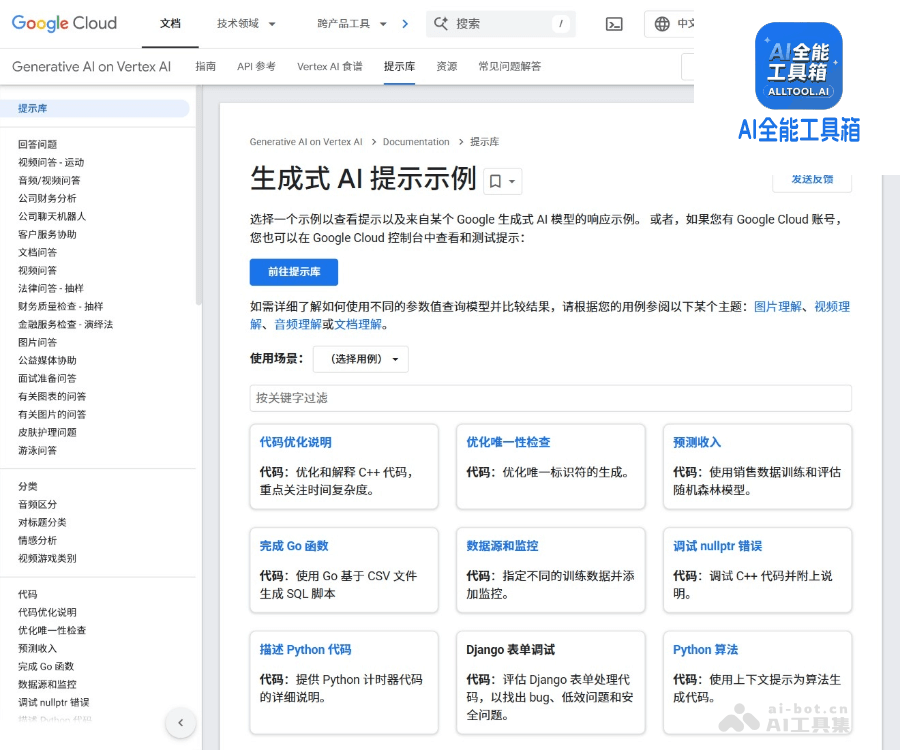
Task: Open the Vertex AI 食谱 tab
Action: coord(329,67)
